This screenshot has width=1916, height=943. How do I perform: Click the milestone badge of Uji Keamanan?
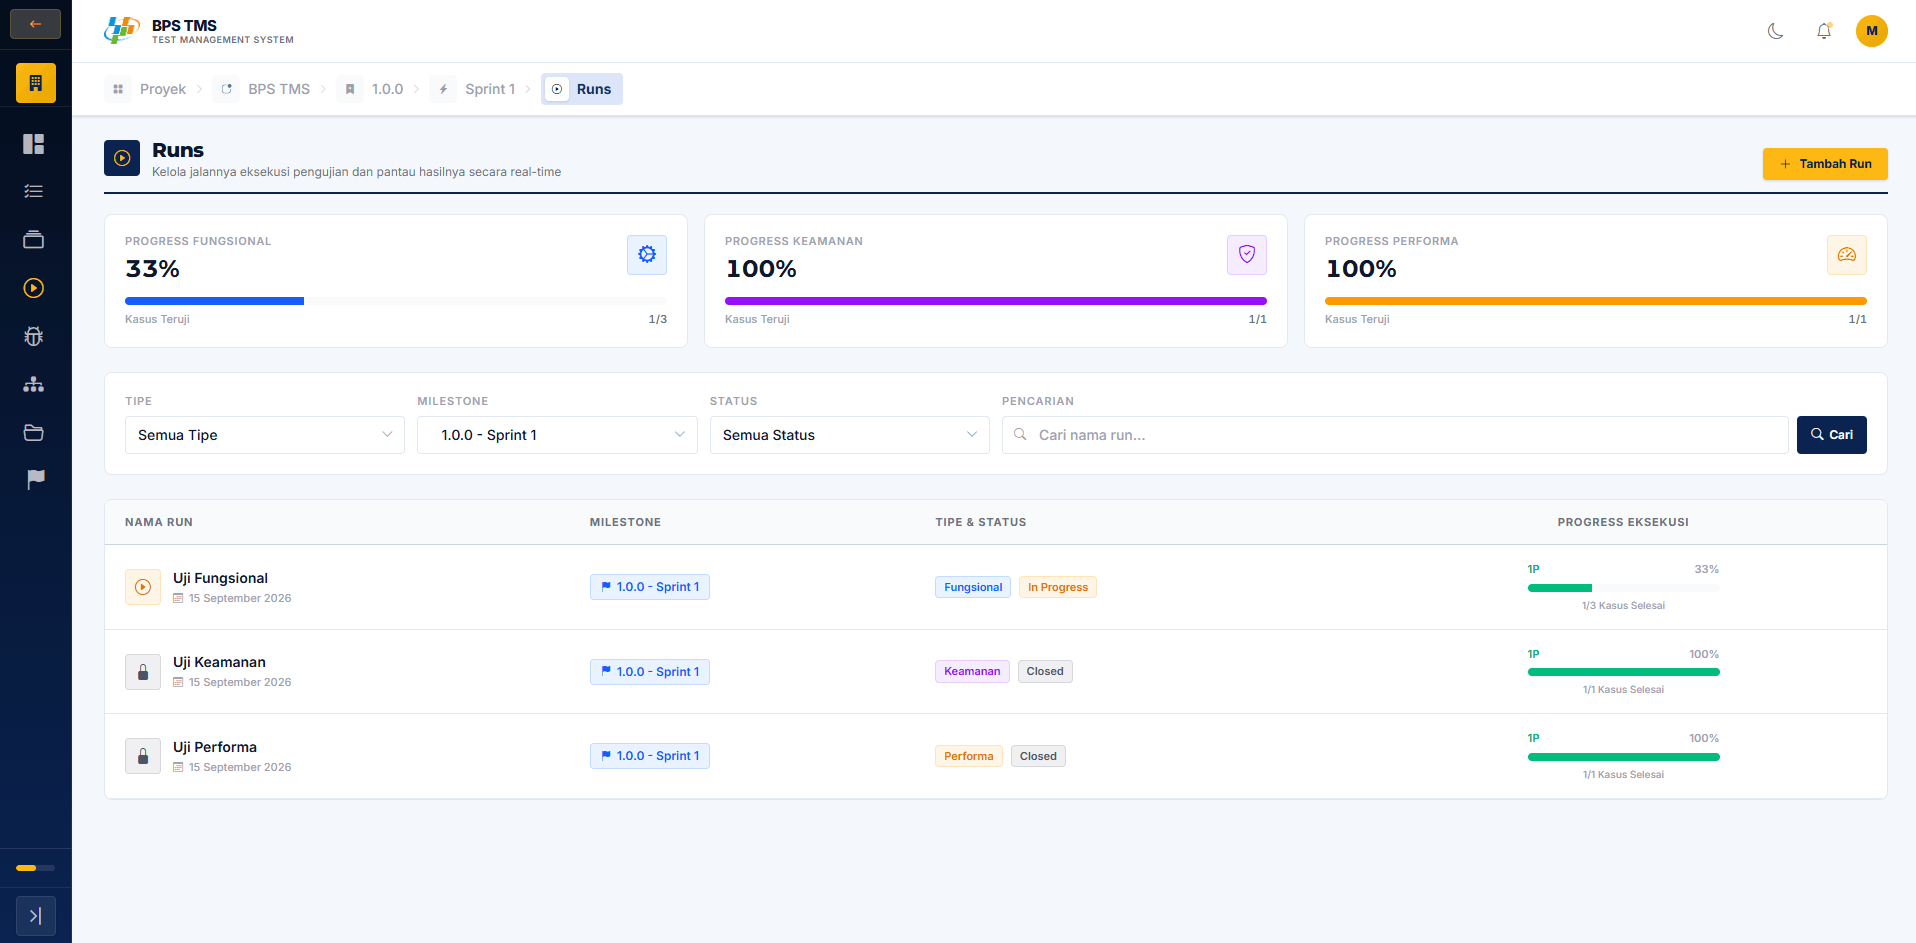[650, 672]
